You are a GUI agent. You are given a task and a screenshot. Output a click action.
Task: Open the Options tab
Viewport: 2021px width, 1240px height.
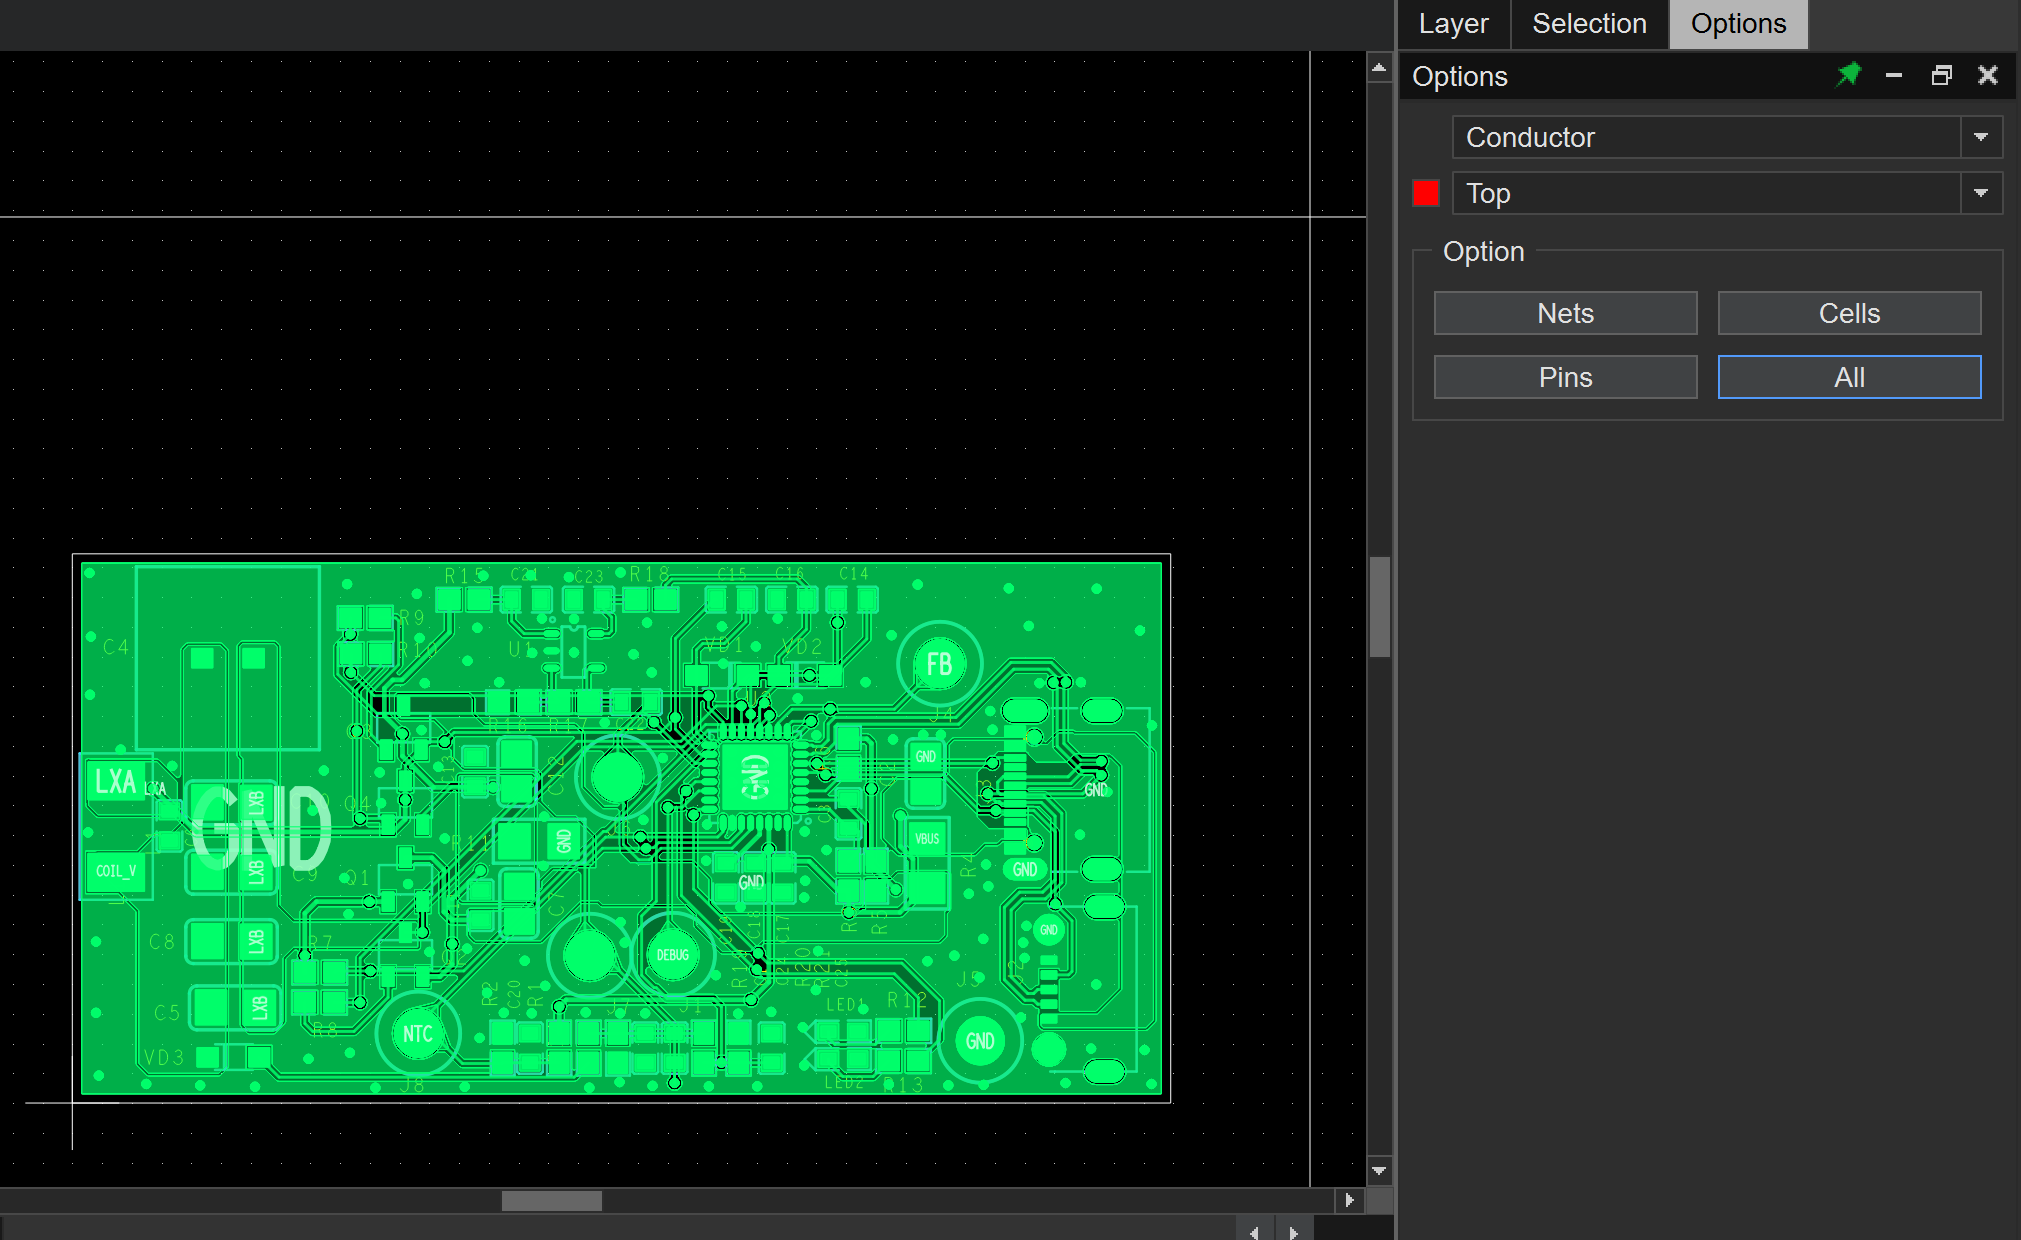[1737, 24]
